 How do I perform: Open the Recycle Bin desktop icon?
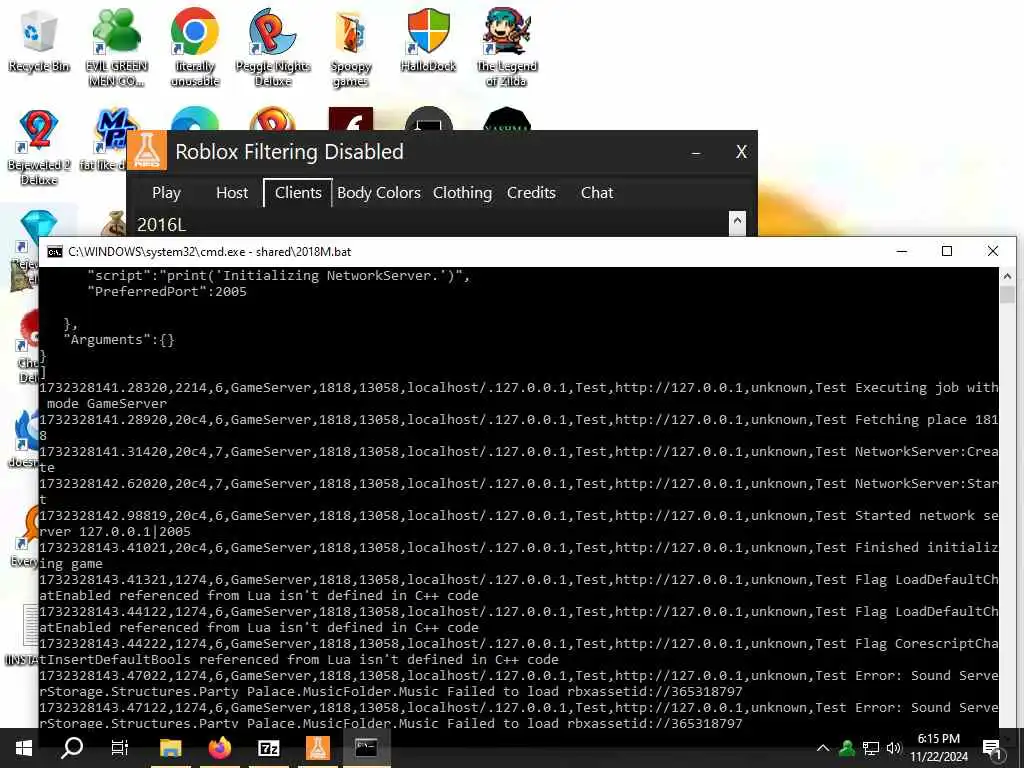39,40
